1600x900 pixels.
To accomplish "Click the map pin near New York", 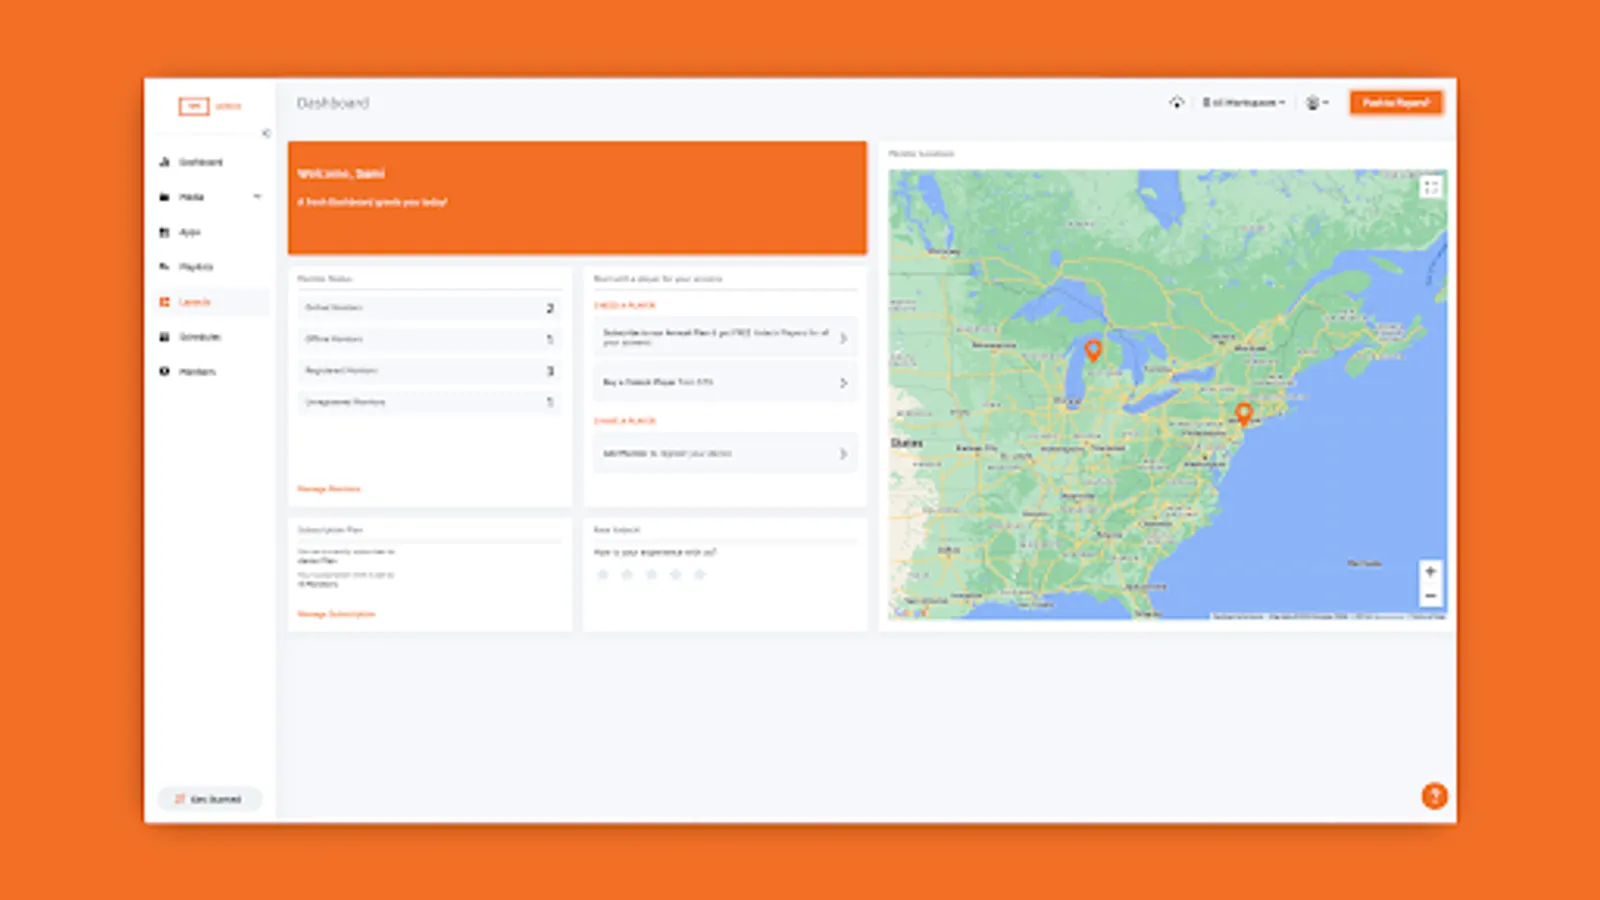I will [1244, 414].
